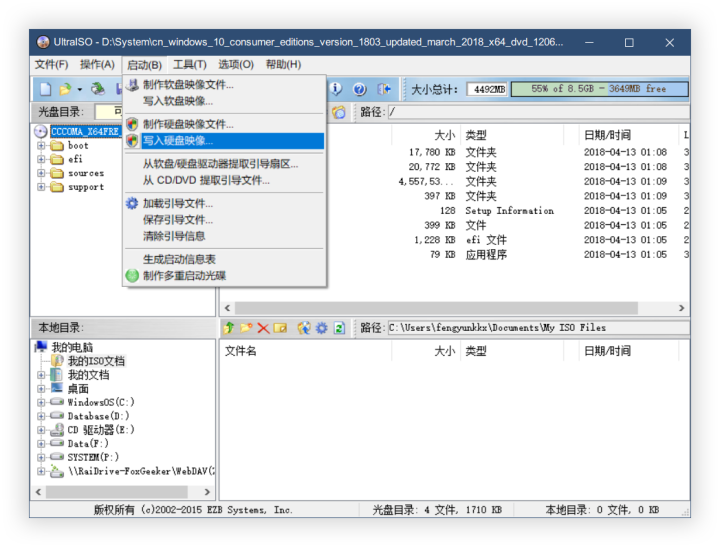Click the UltraSO app icon in title bar
The width and height of the screenshot is (720, 547).
click(x=43, y=42)
